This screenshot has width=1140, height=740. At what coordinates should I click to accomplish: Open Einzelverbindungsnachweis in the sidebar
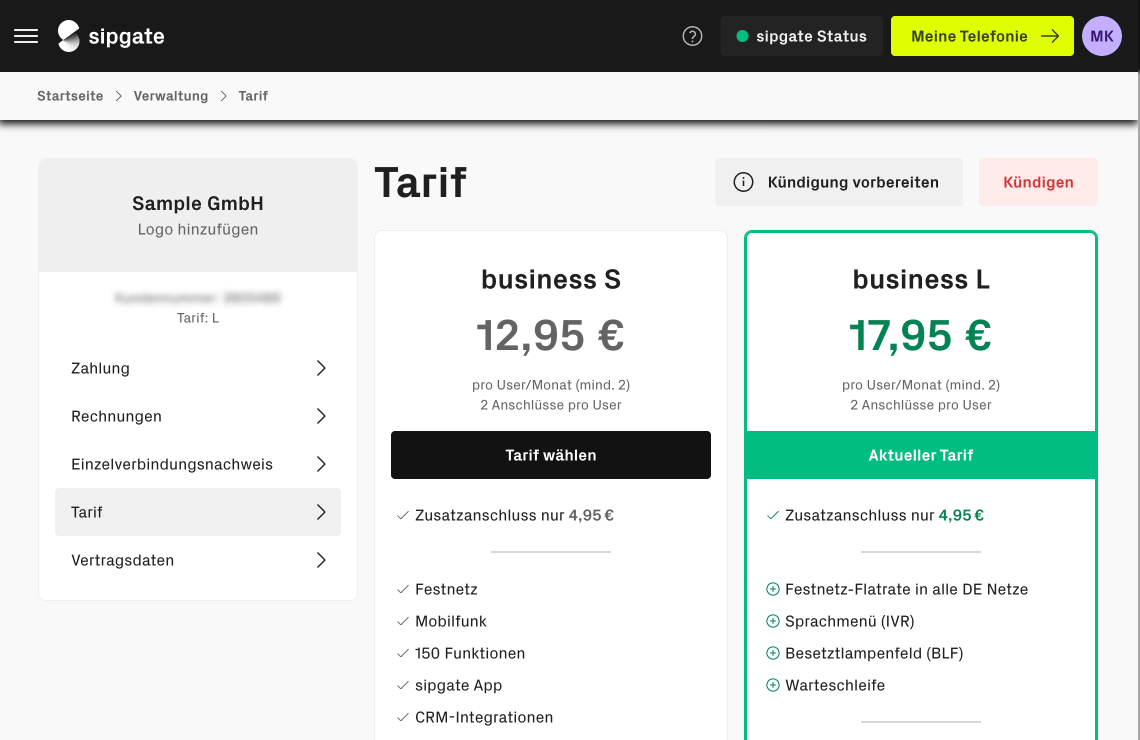[x=172, y=464]
